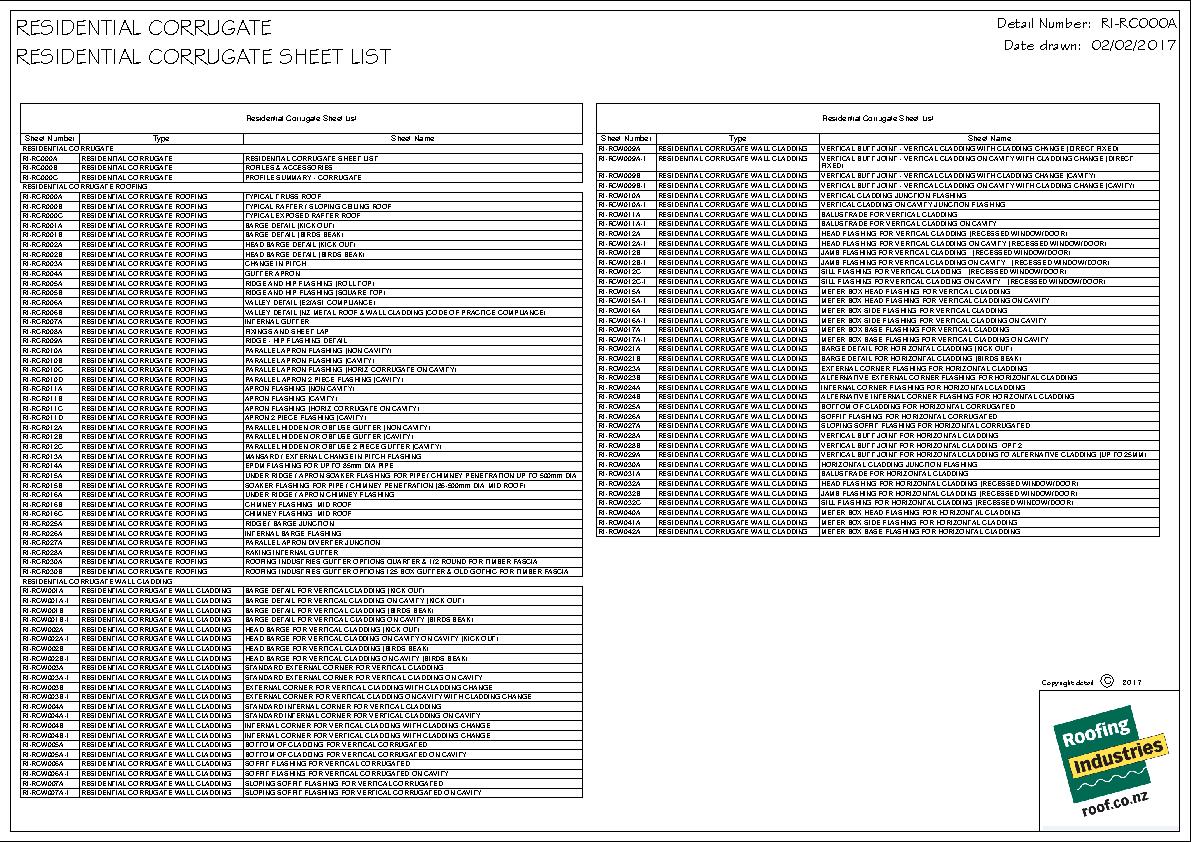This screenshot has height=842, width=1191.
Task: Click the "Copyright detail 2017" notice
Action: point(1091,682)
